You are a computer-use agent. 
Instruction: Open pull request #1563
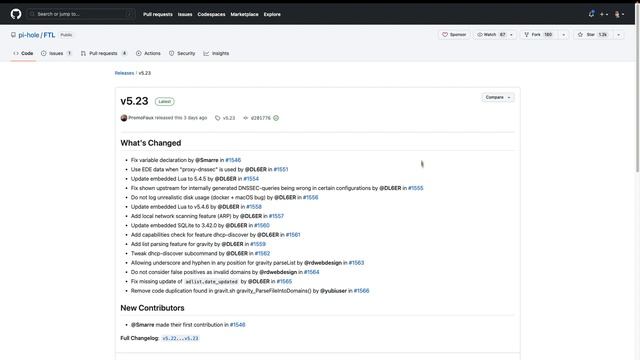point(356,263)
